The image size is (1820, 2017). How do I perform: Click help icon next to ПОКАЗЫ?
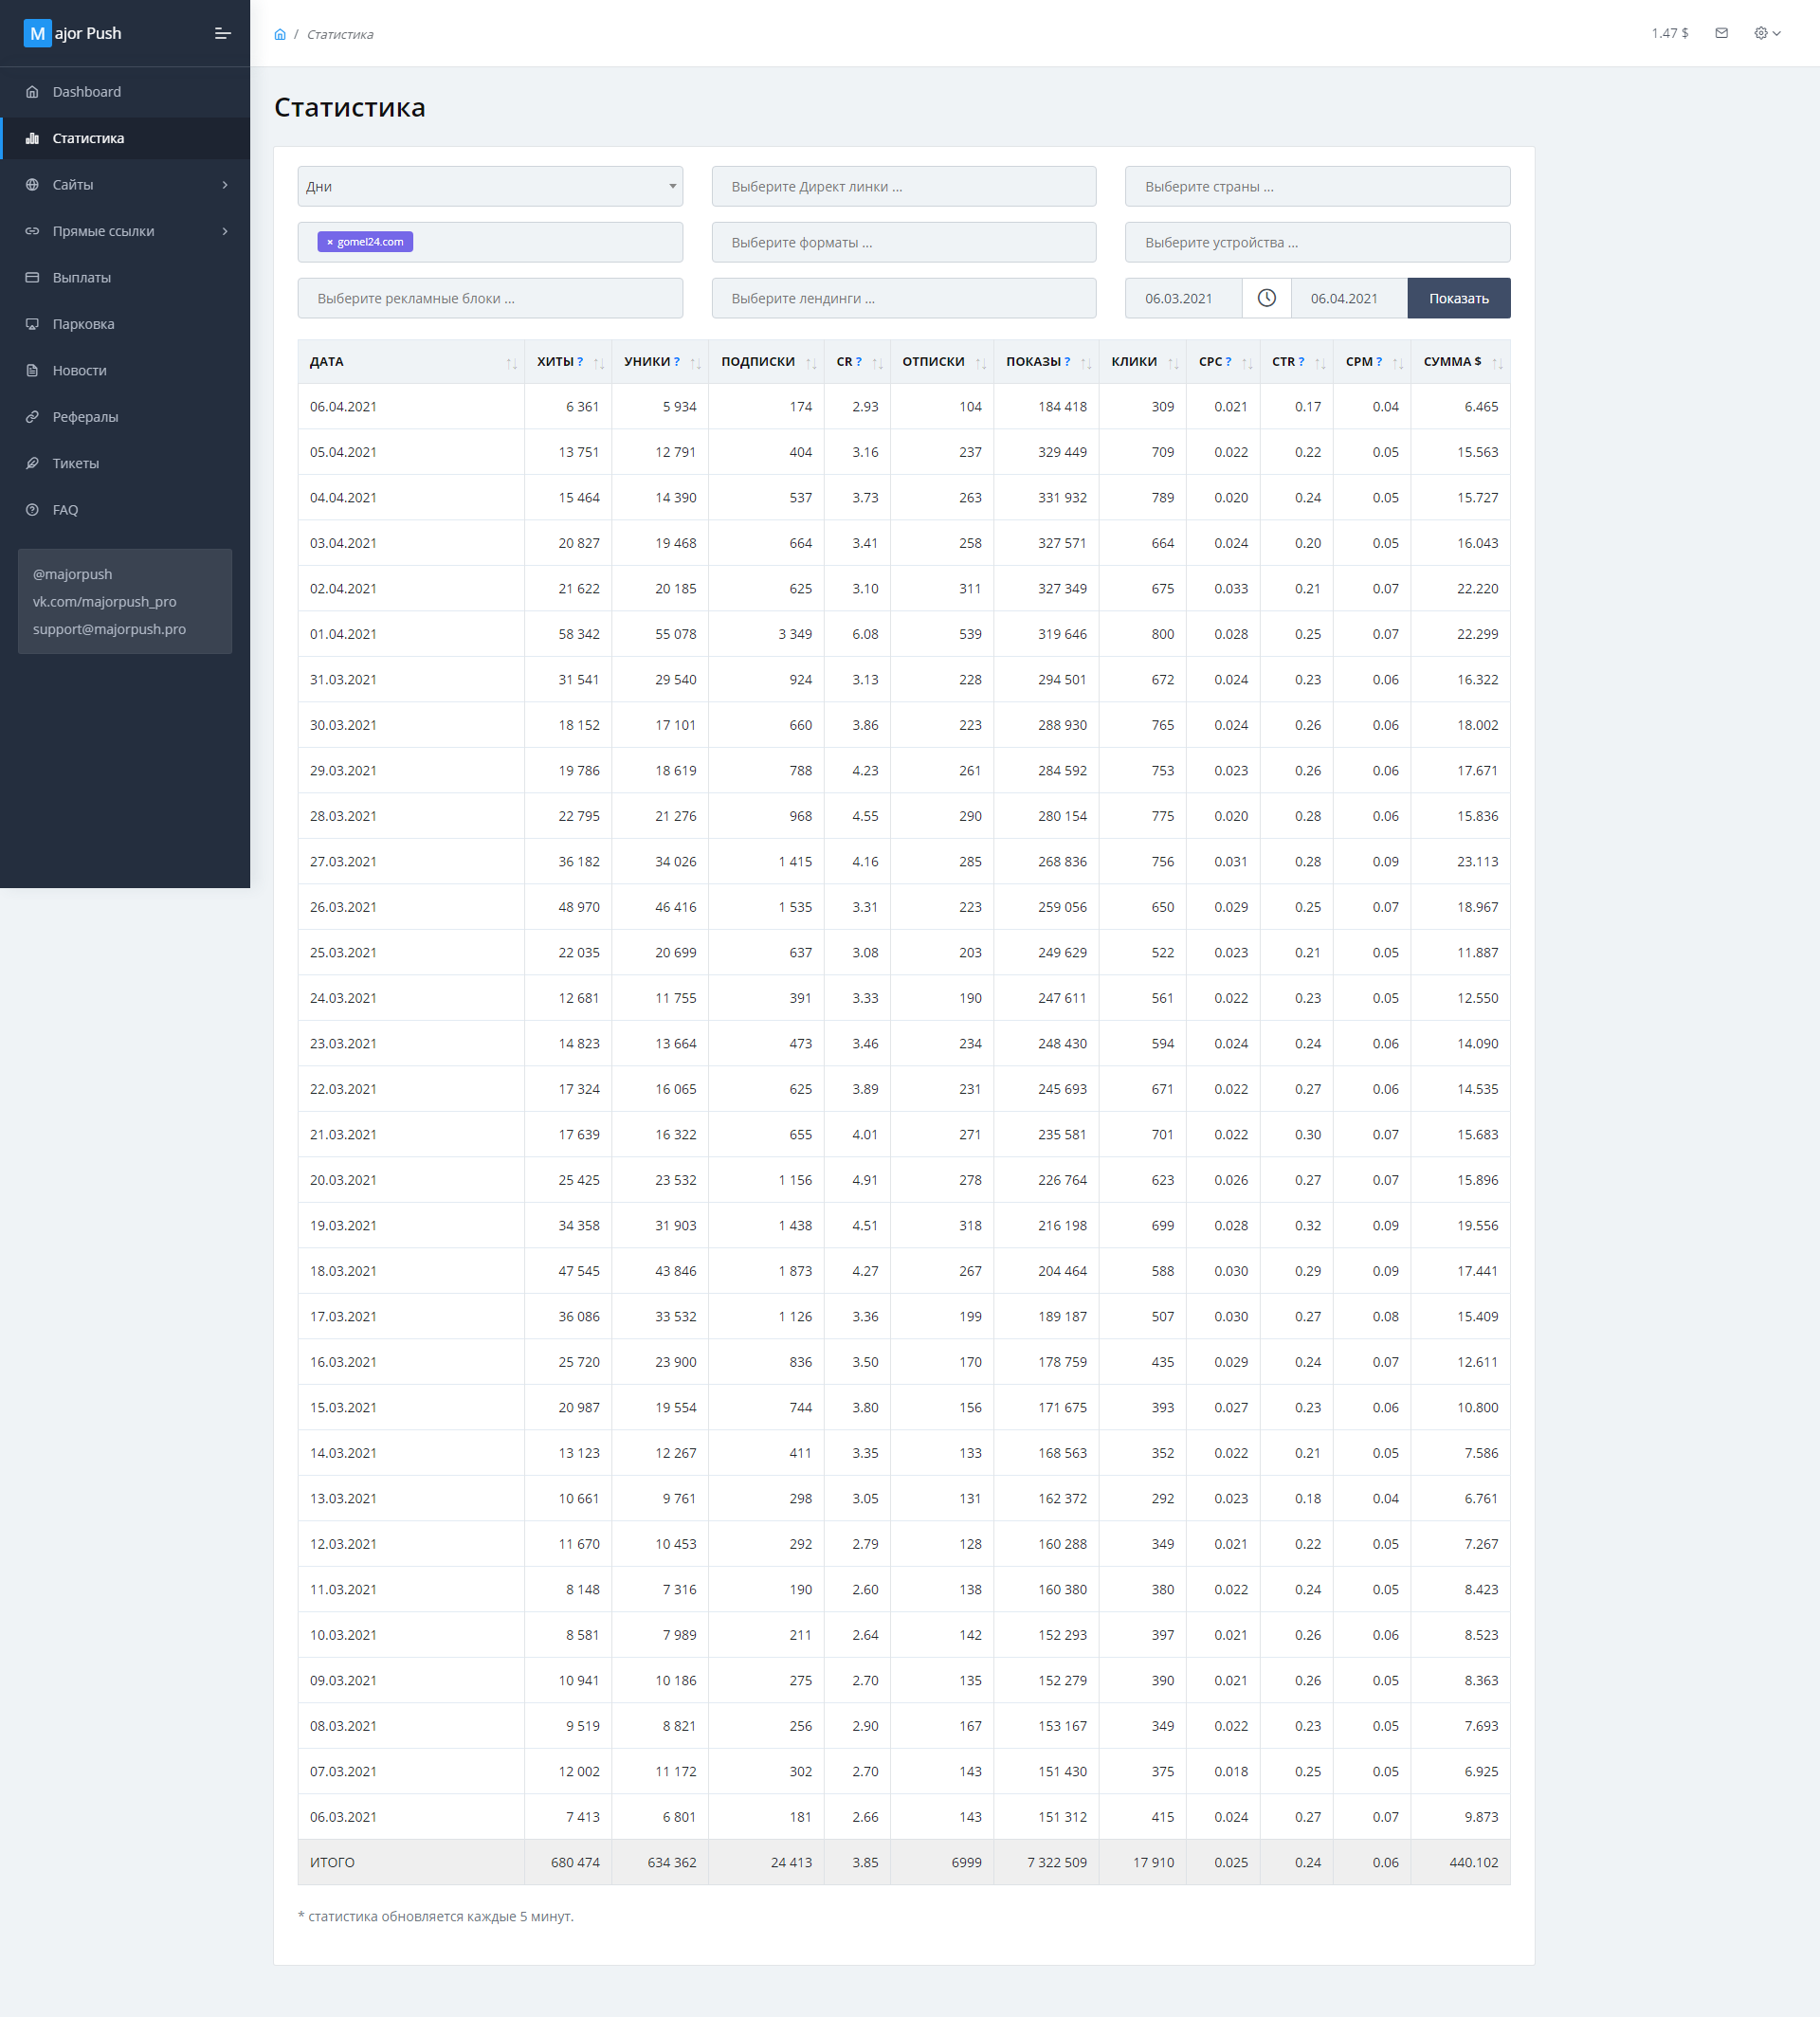[x=1067, y=362]
